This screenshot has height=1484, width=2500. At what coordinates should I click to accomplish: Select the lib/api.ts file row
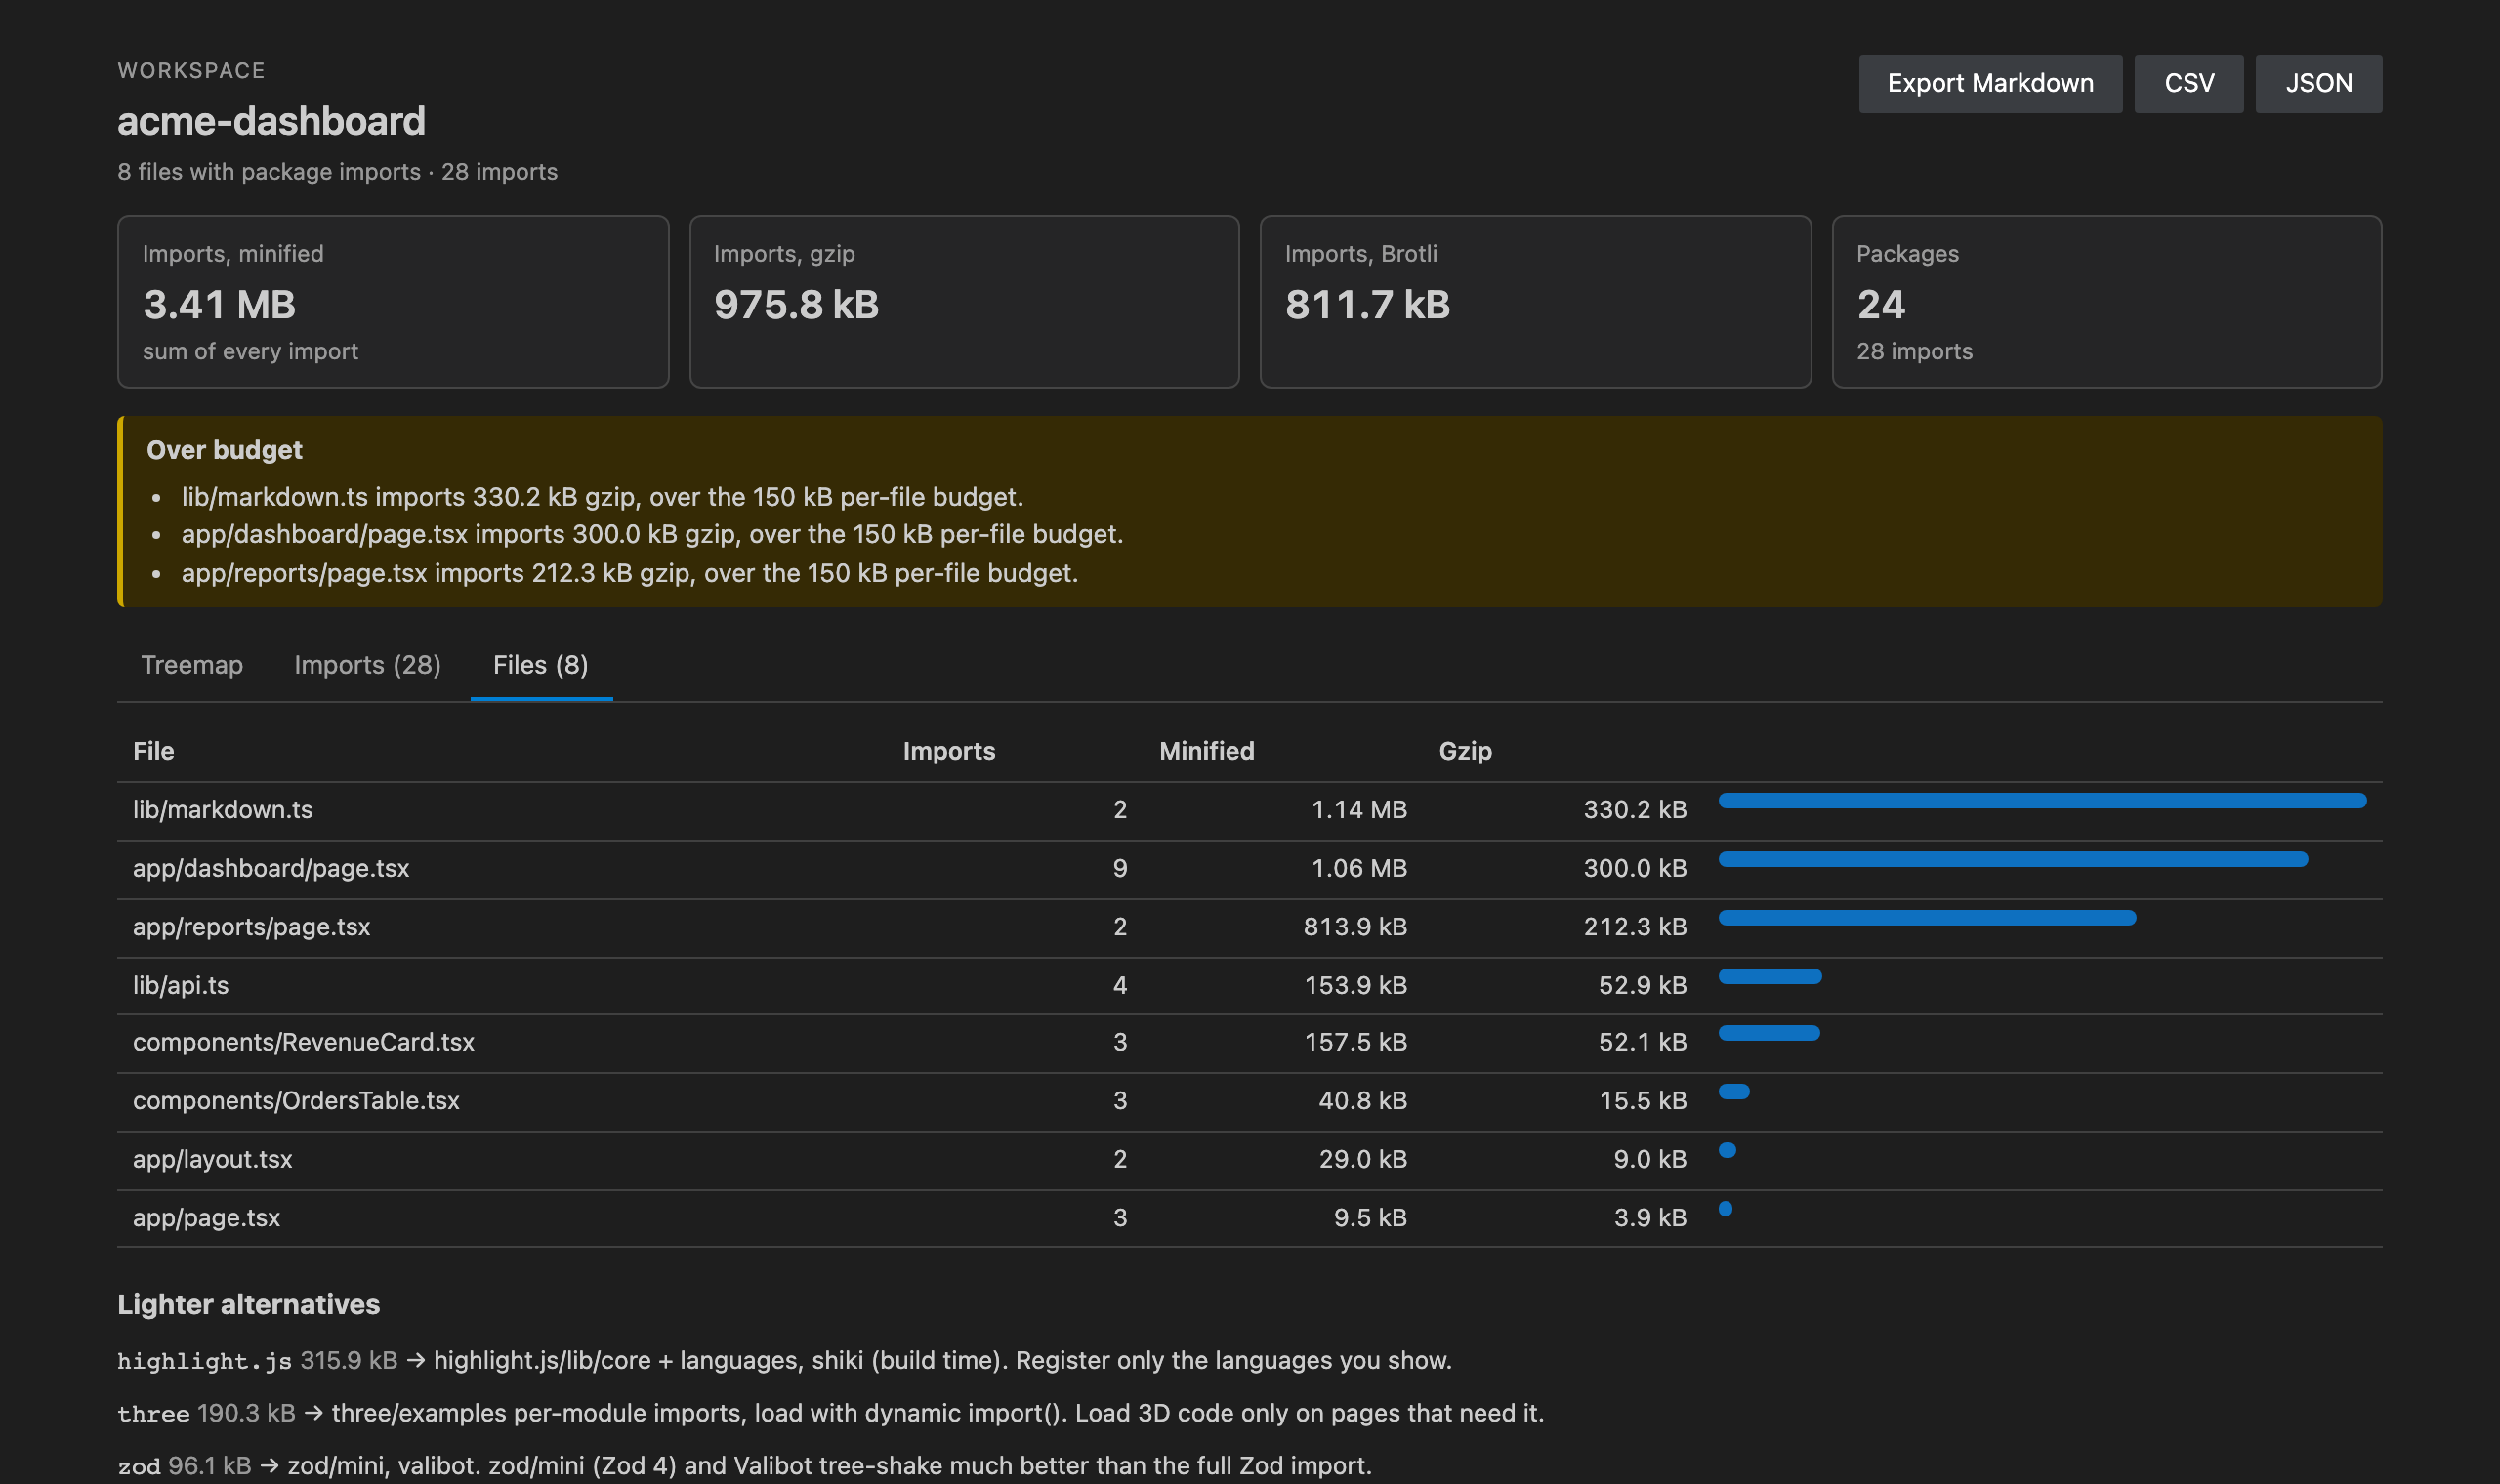(1250, 986)
